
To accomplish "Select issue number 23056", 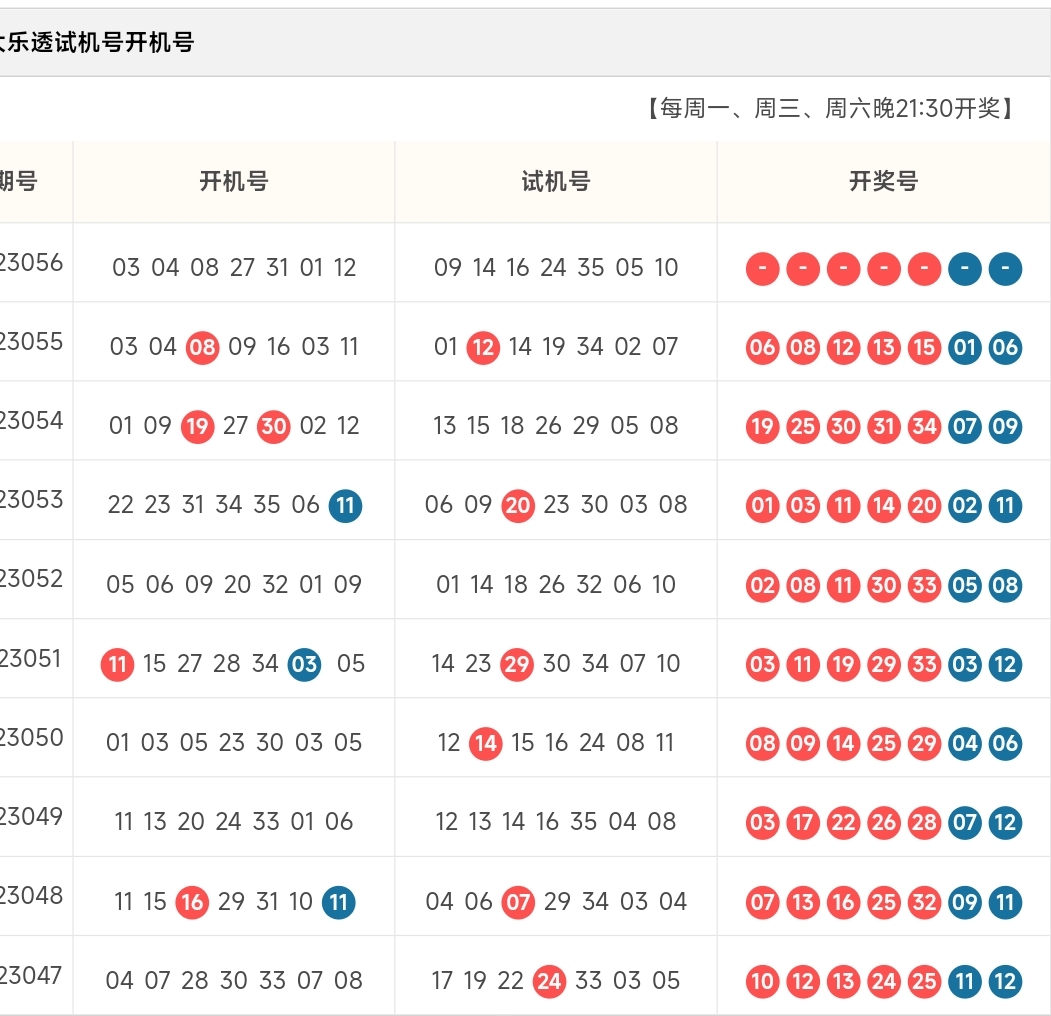I will [x=31, y=262].
